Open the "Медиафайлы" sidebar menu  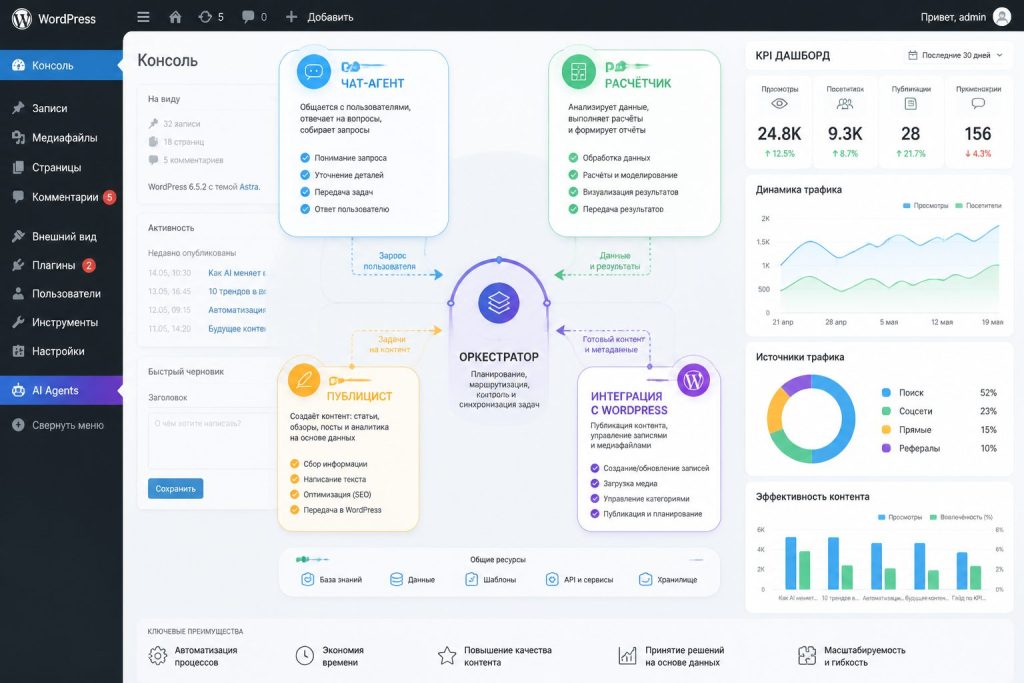coord(61,138)
